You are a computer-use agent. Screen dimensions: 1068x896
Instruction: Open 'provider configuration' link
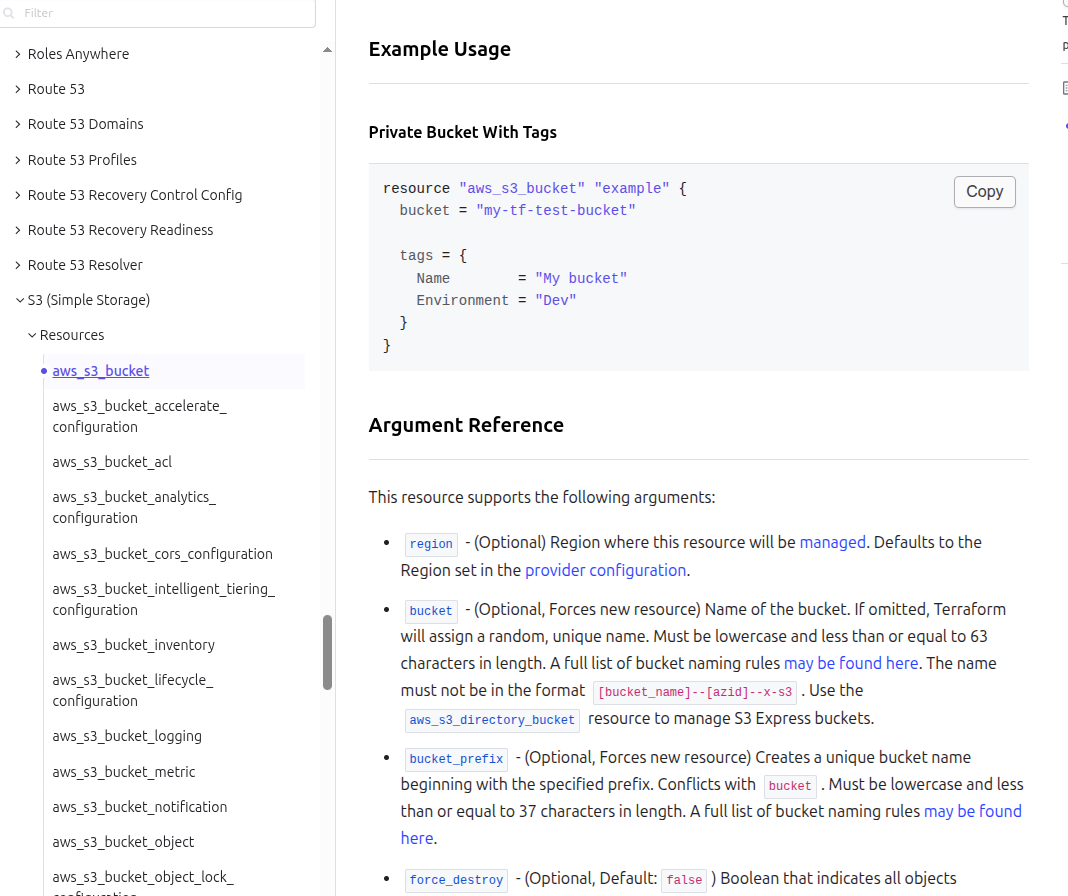coord(606,570)
